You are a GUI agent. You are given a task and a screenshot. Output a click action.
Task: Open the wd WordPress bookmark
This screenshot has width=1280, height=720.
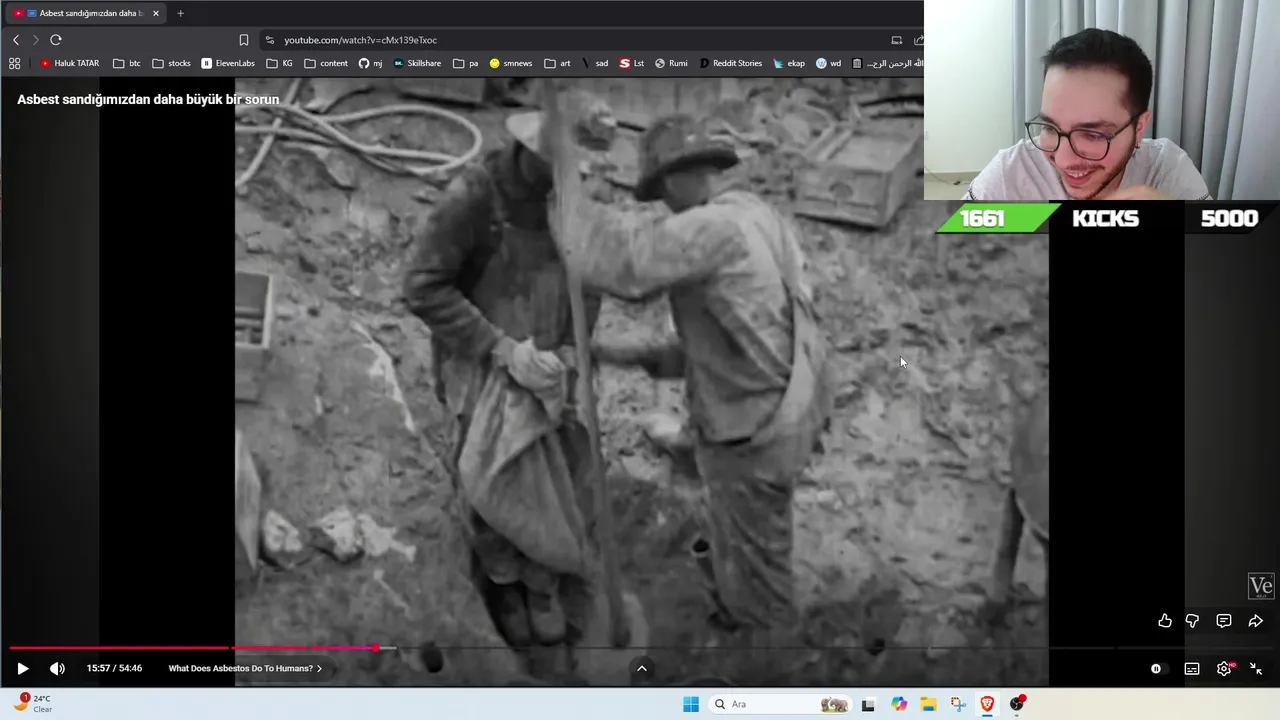[828, 63]
